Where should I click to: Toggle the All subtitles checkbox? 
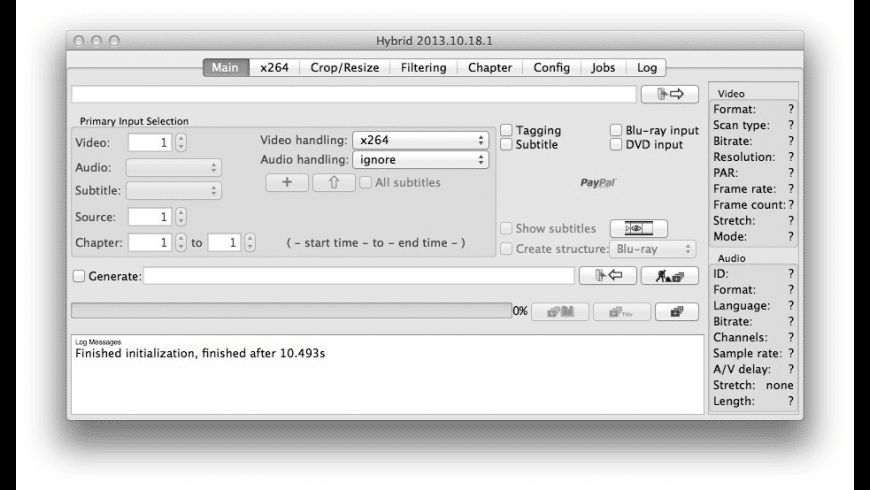[x=365, y=182]
